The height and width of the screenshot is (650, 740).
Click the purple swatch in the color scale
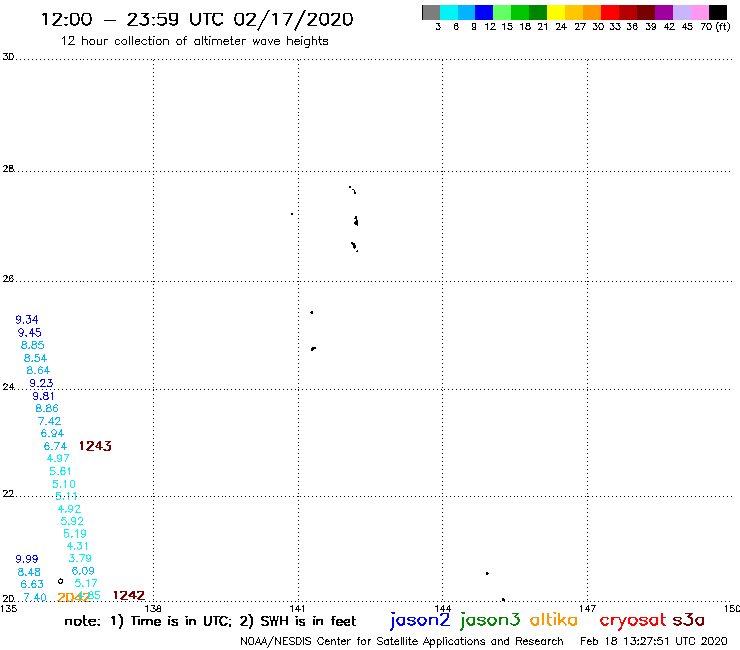(x=664, y=12)
